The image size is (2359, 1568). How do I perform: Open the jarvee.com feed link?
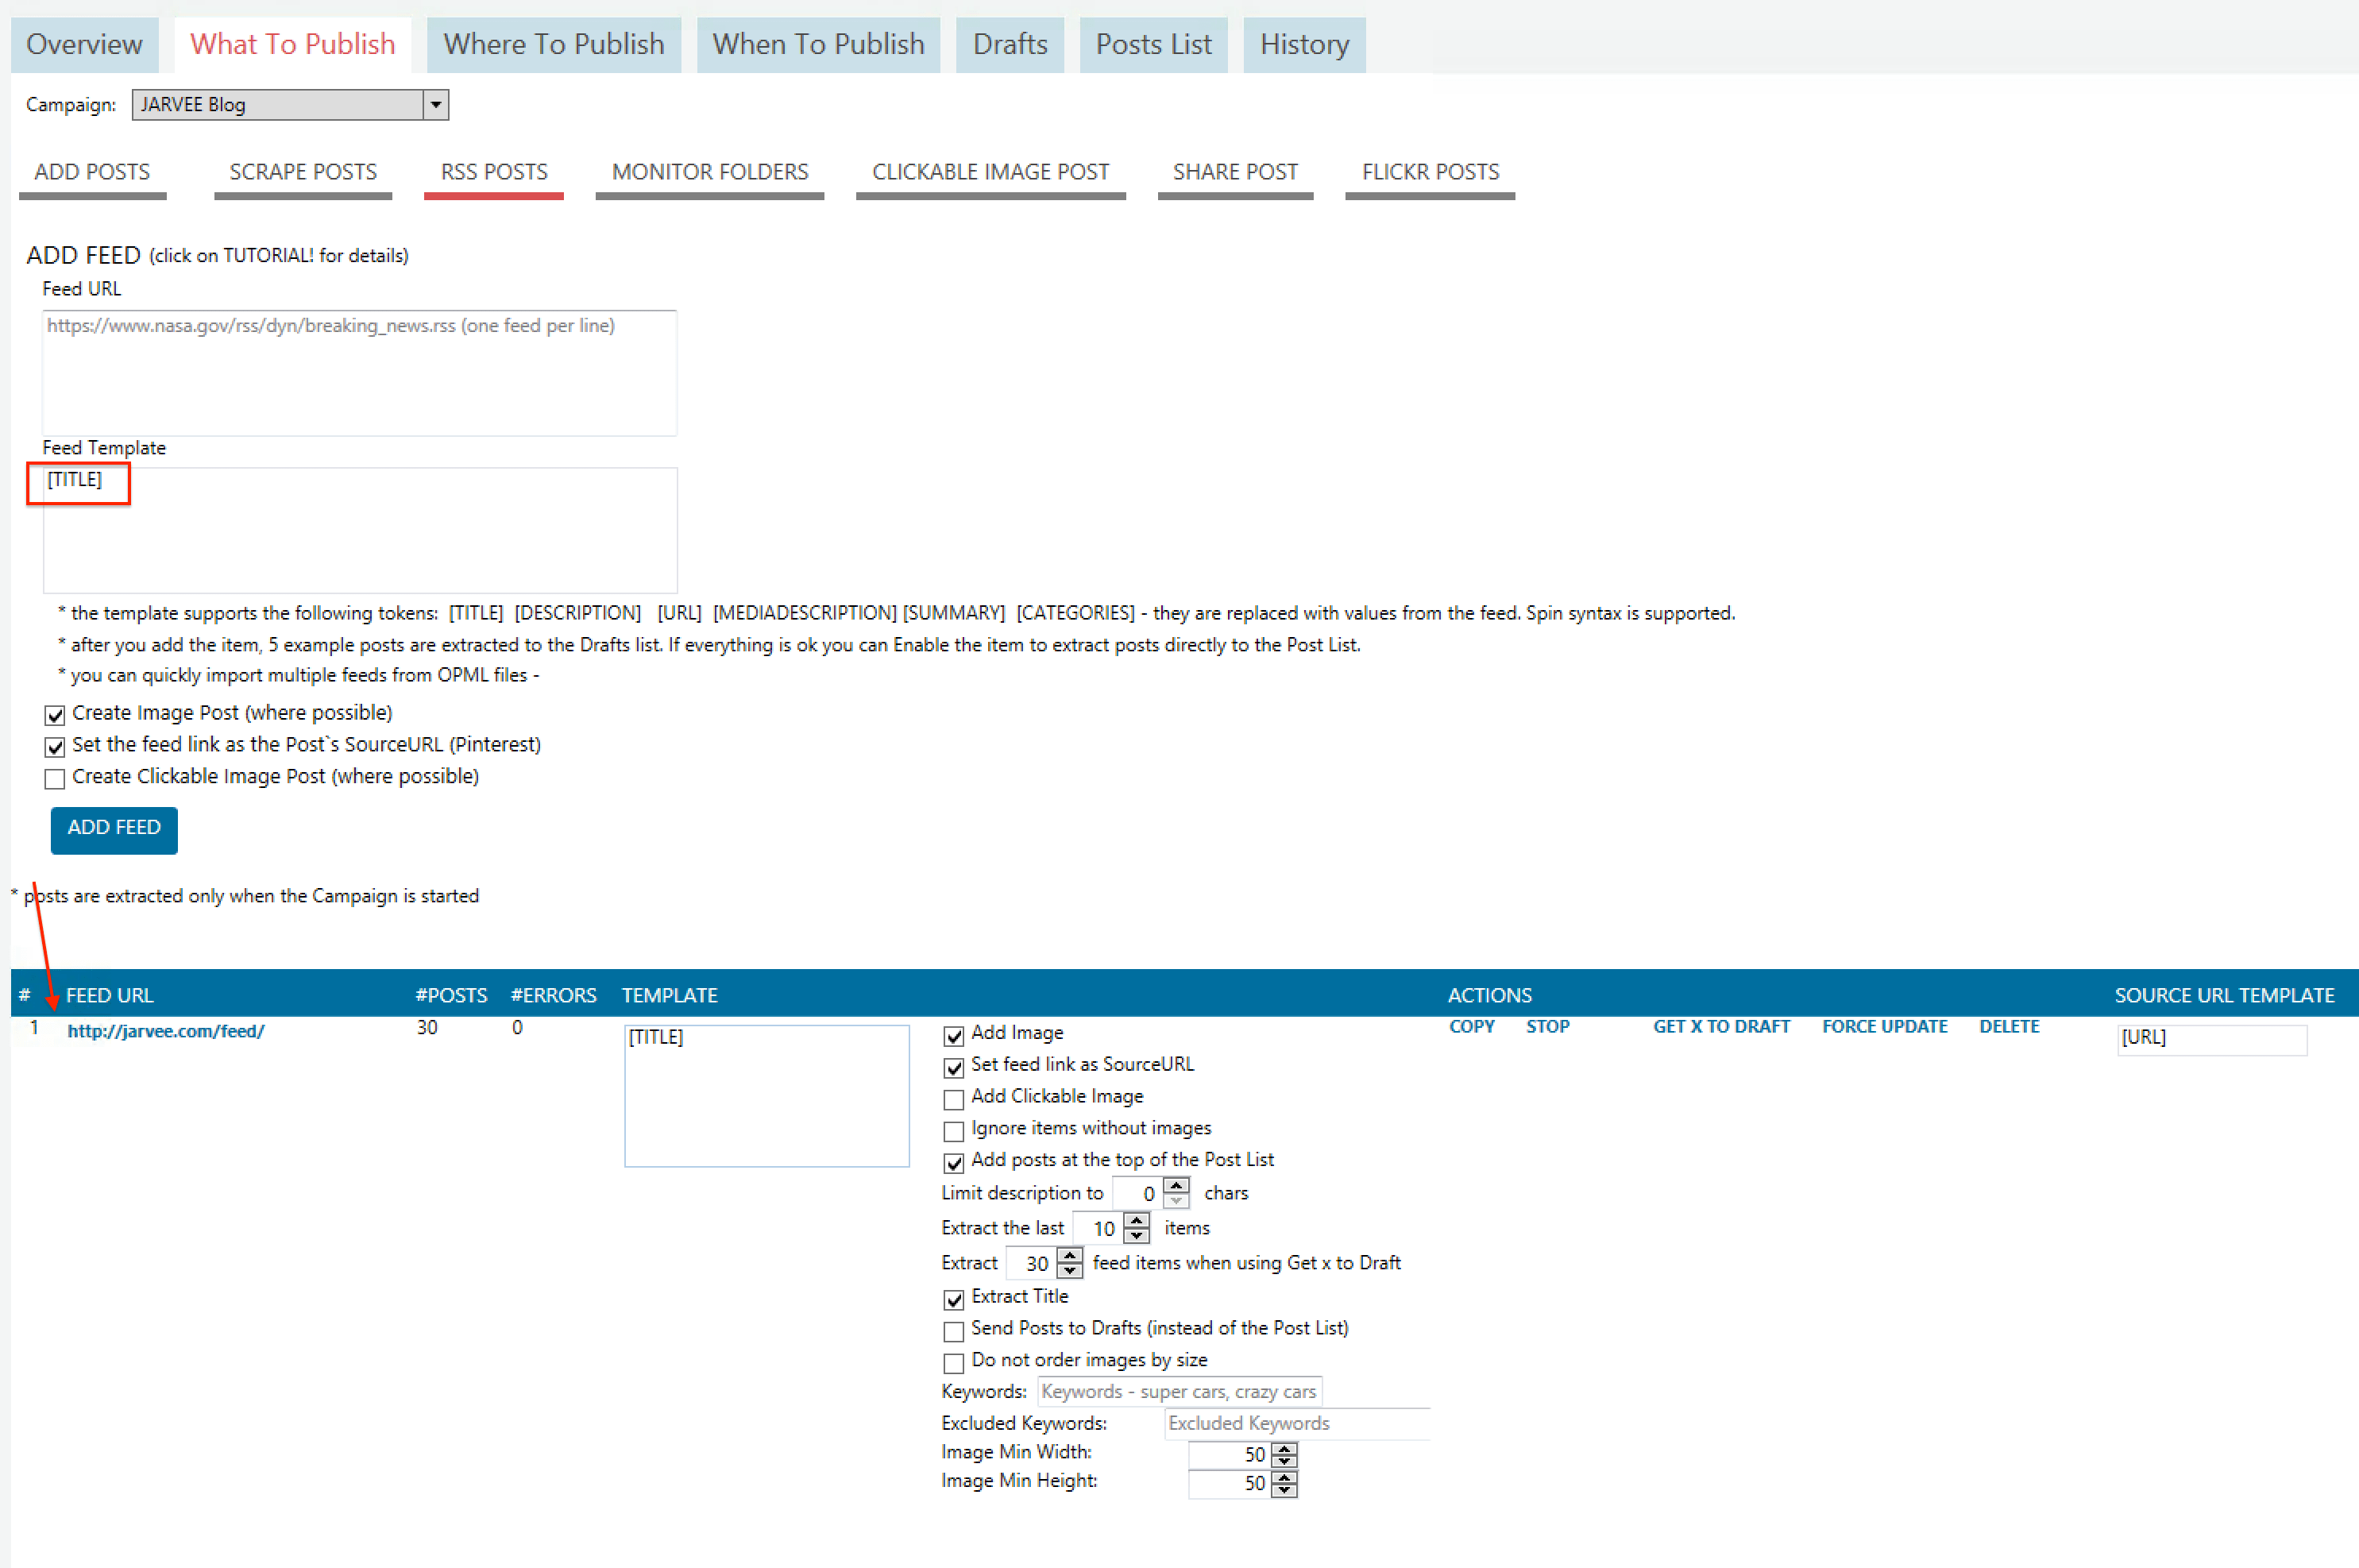point(166,1031)
